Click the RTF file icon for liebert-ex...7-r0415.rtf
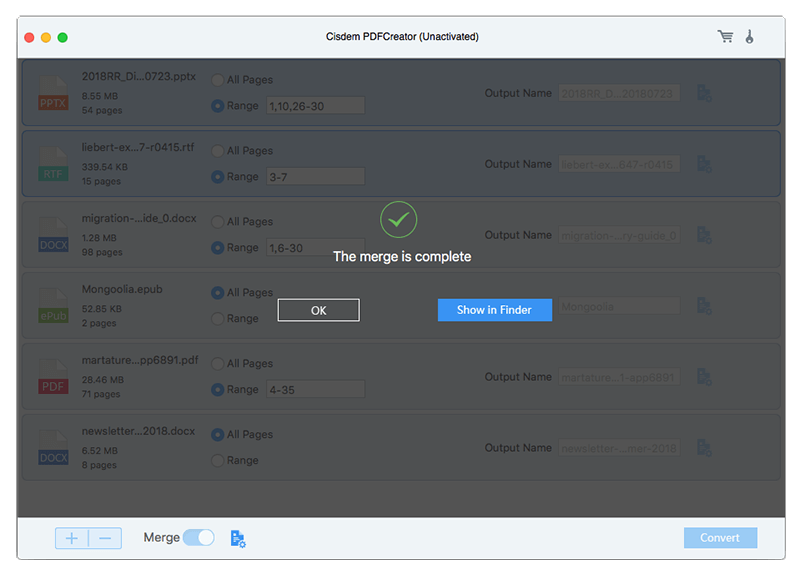Viewport: 800px width, 575px height. [x=53, y=164]
